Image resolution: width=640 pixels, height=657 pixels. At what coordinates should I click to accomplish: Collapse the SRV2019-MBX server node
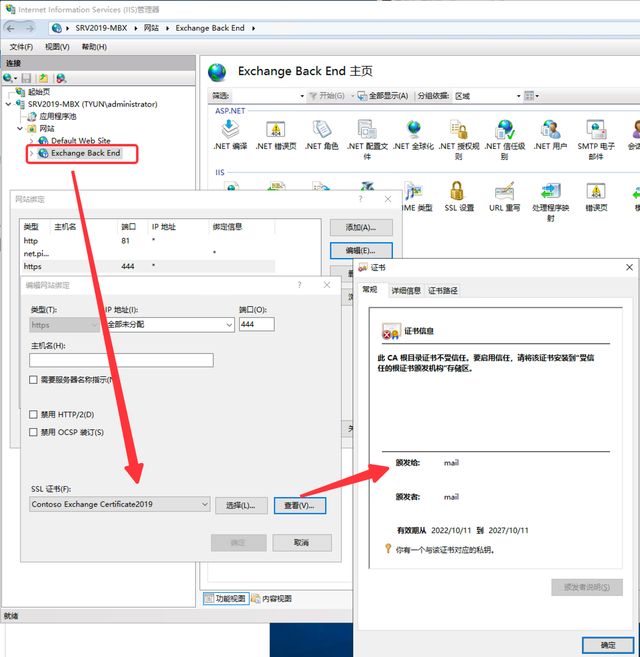tap(8, 104)
